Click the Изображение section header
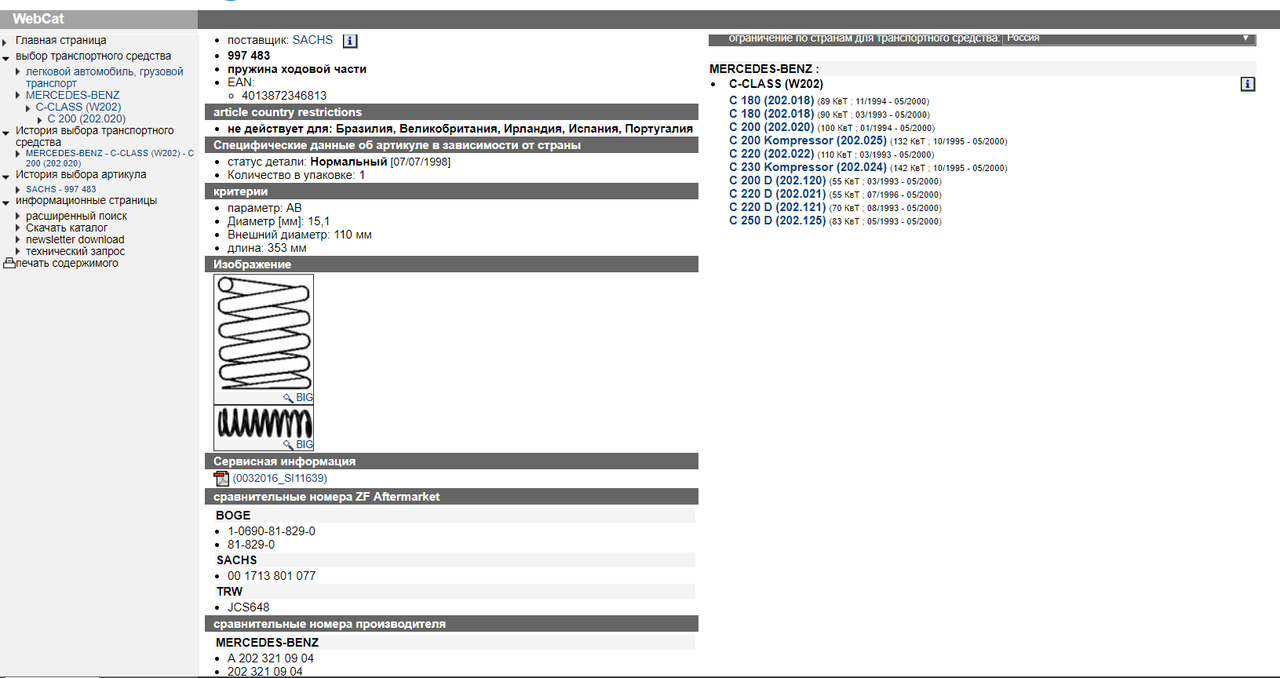 click(x=452, y=264)
